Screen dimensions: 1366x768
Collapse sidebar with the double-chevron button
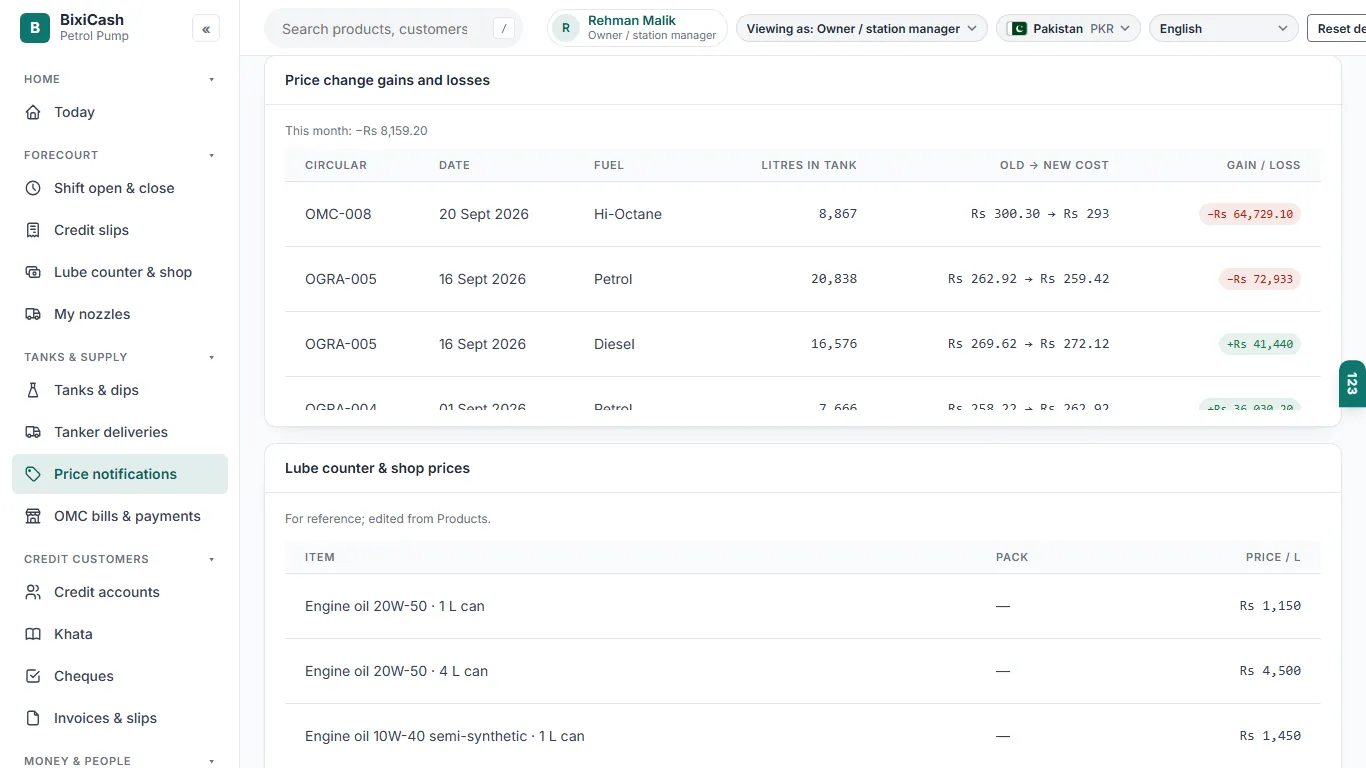pyautogui.click(x=206, y=29)
